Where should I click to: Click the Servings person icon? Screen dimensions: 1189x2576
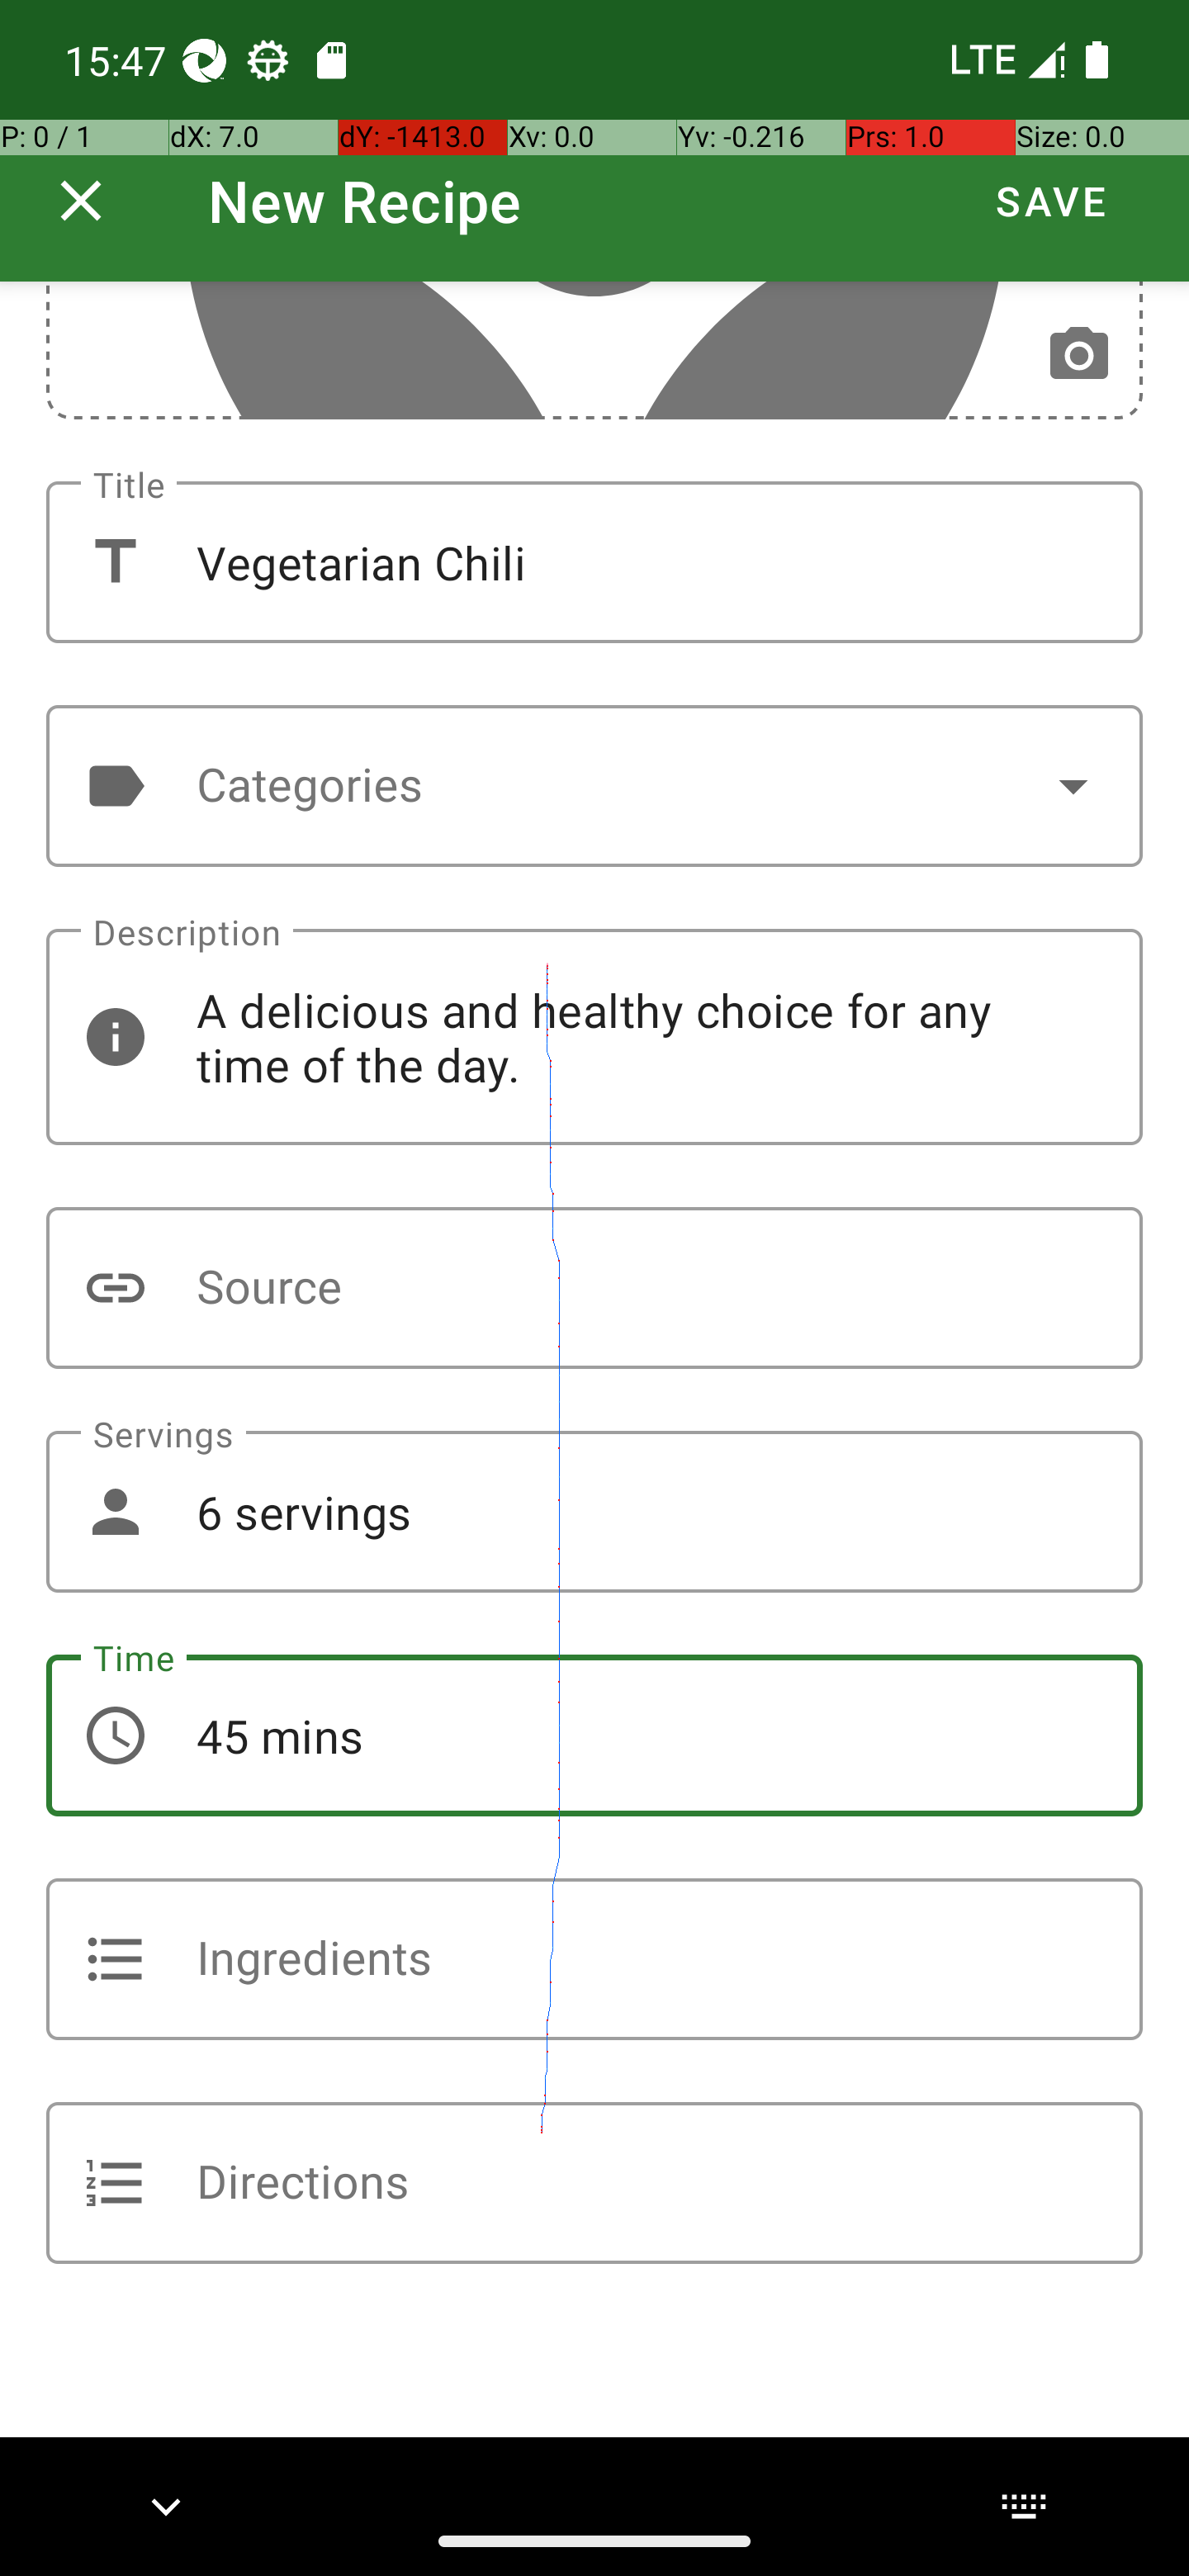(x=115, y=1512)
